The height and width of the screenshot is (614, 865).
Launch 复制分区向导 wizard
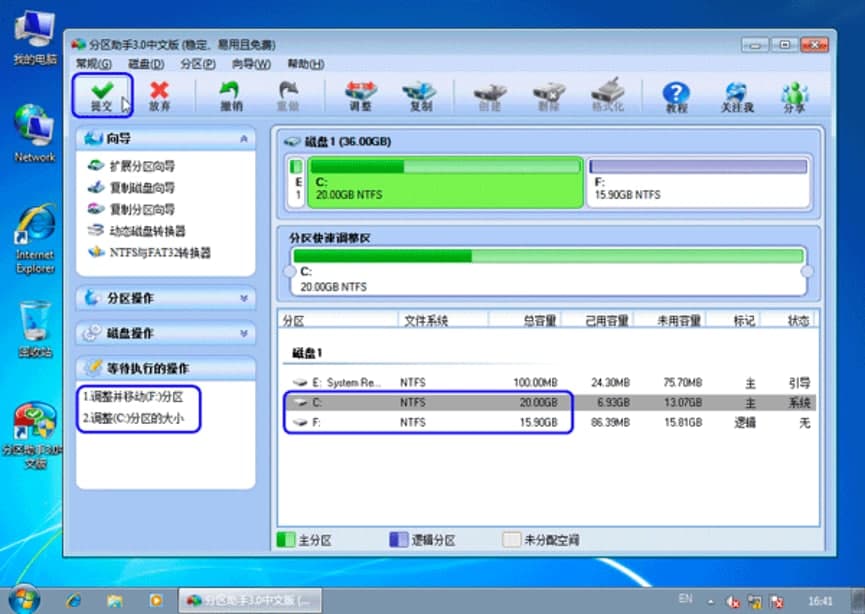click(131, 209)
